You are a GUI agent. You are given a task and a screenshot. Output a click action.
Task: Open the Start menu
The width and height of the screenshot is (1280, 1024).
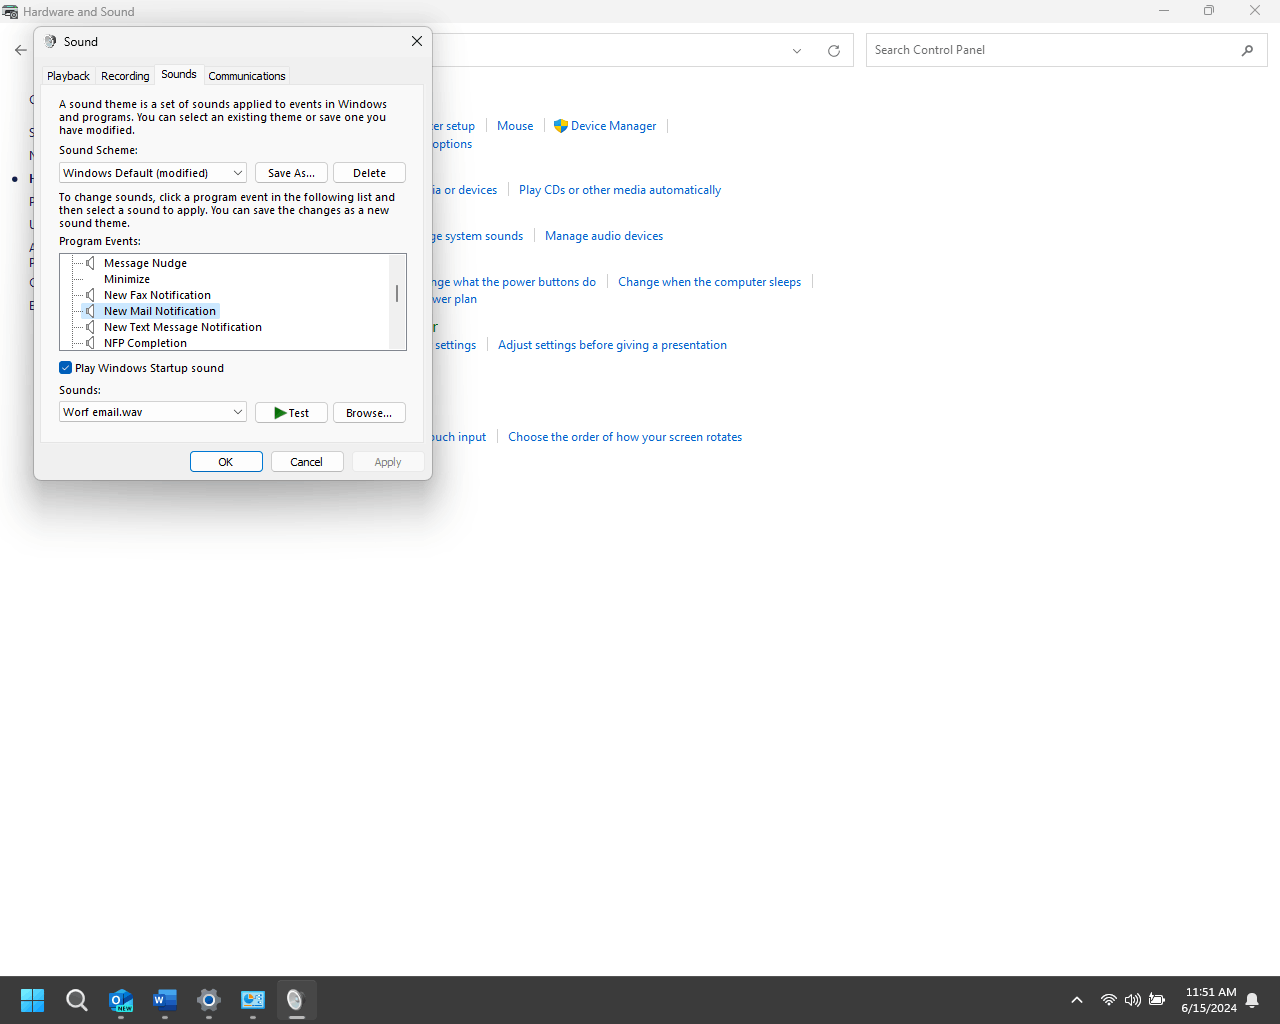pos(31,999)
